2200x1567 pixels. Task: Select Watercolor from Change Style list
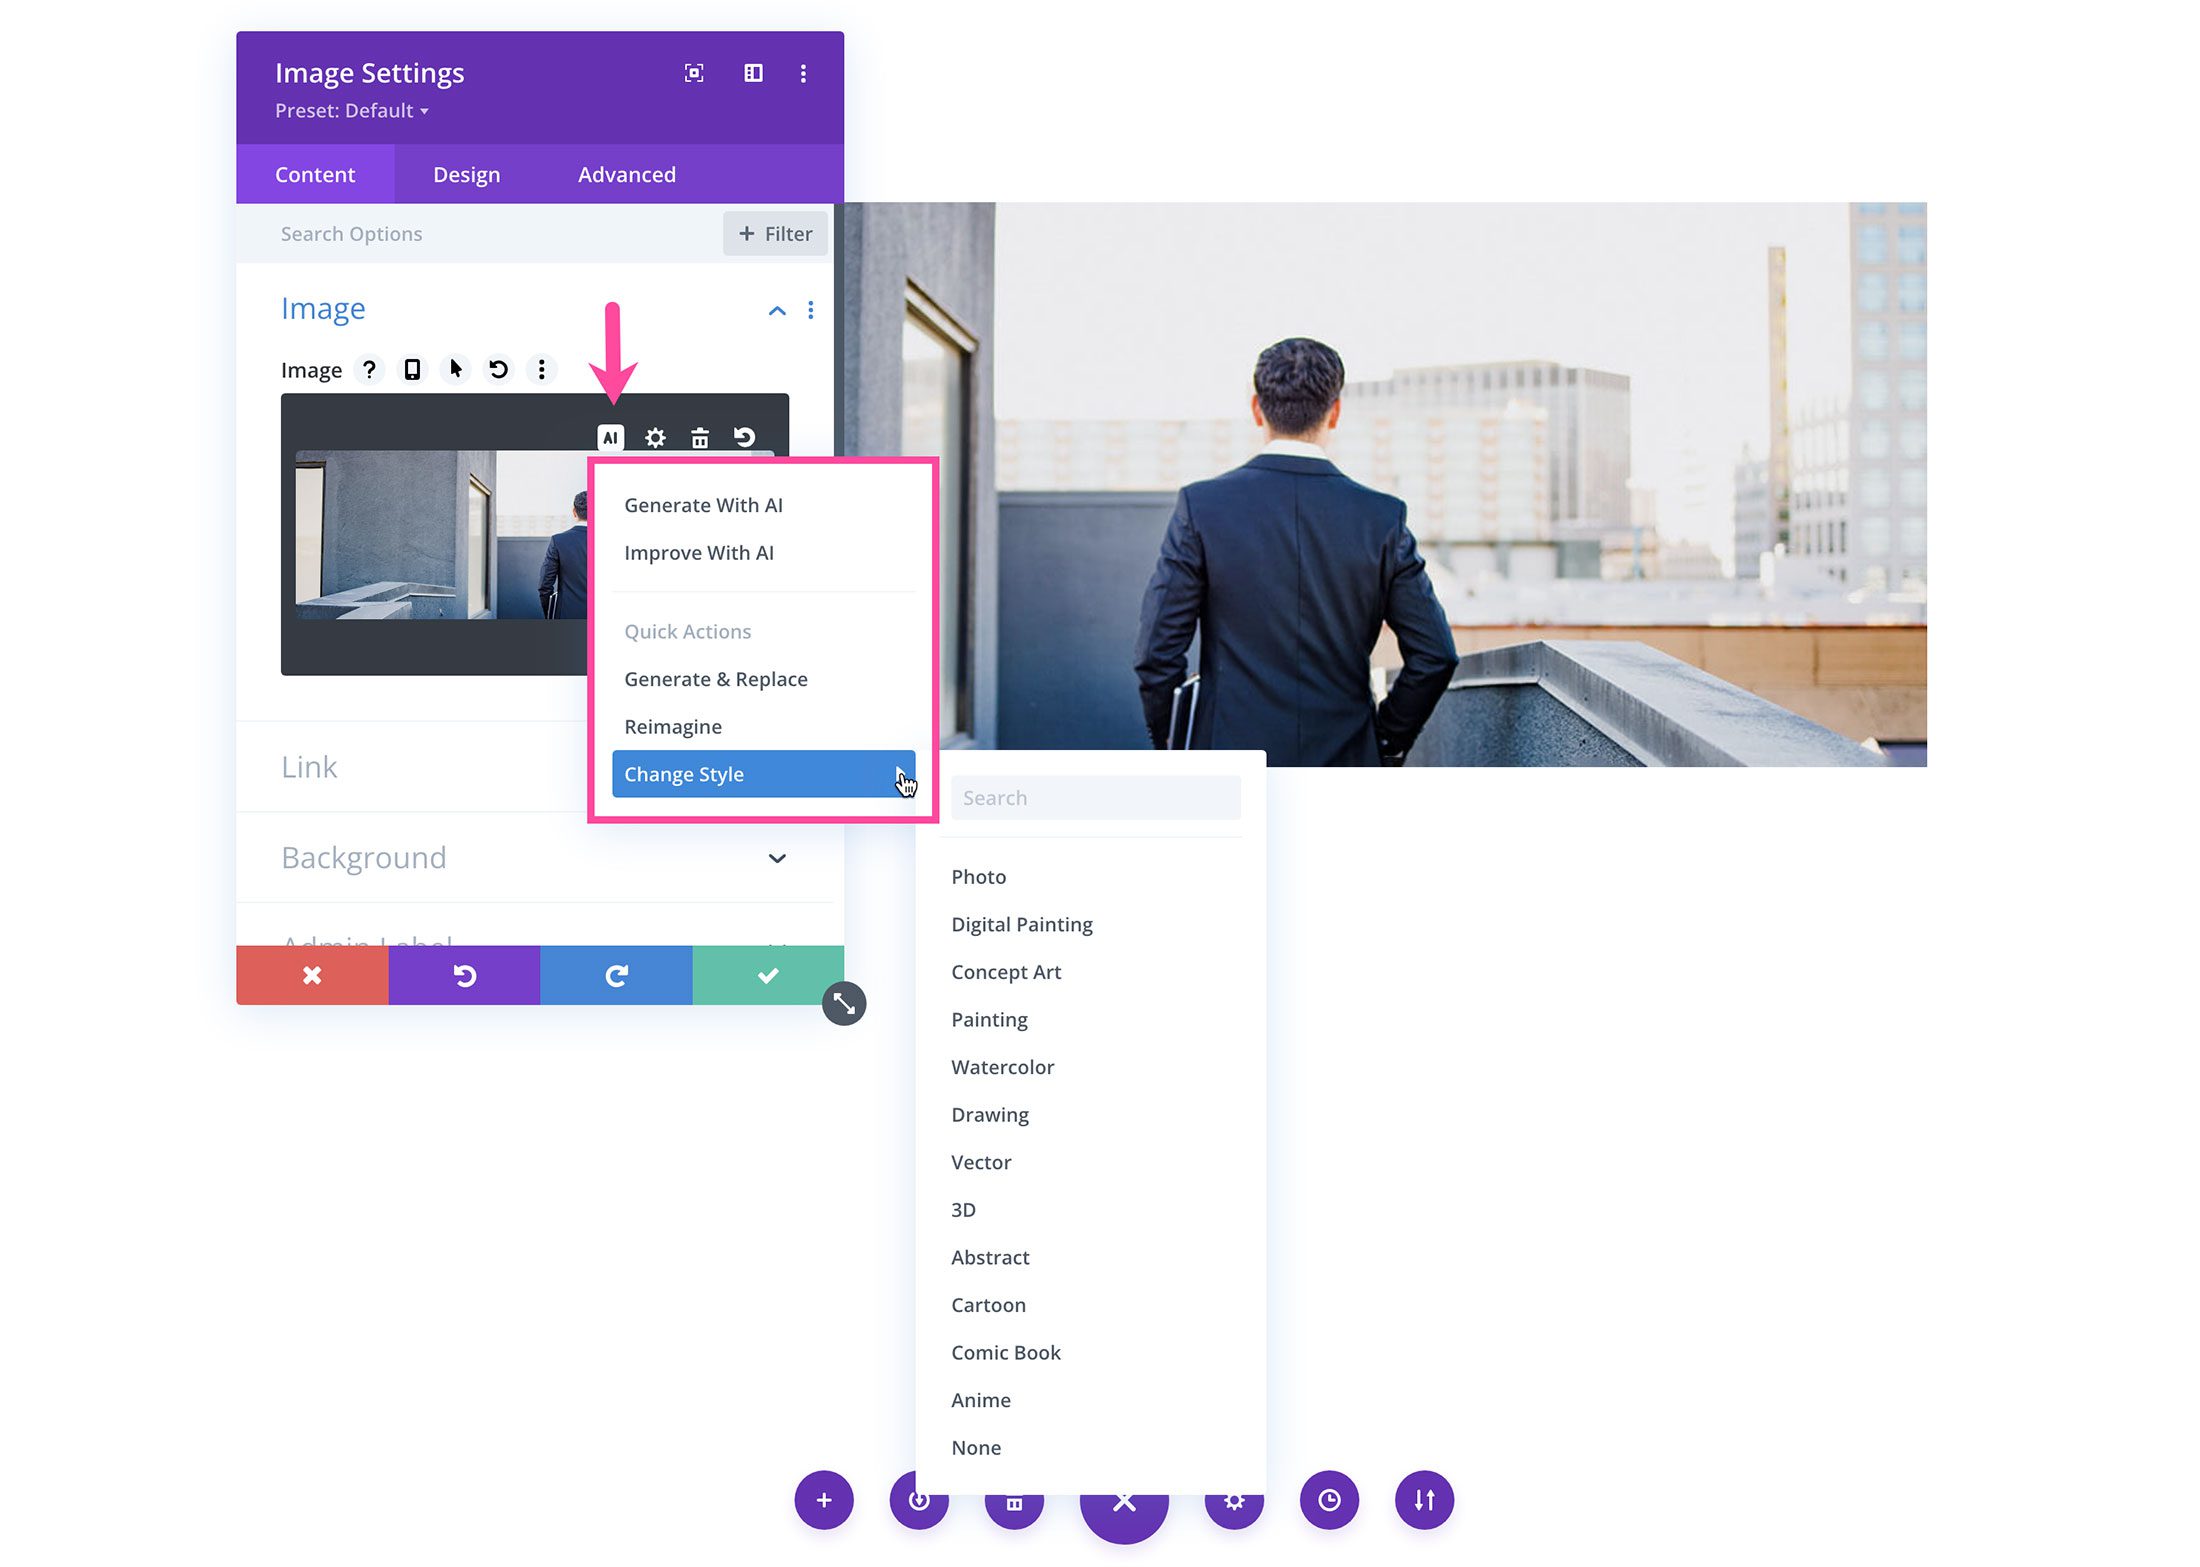1002,1067
